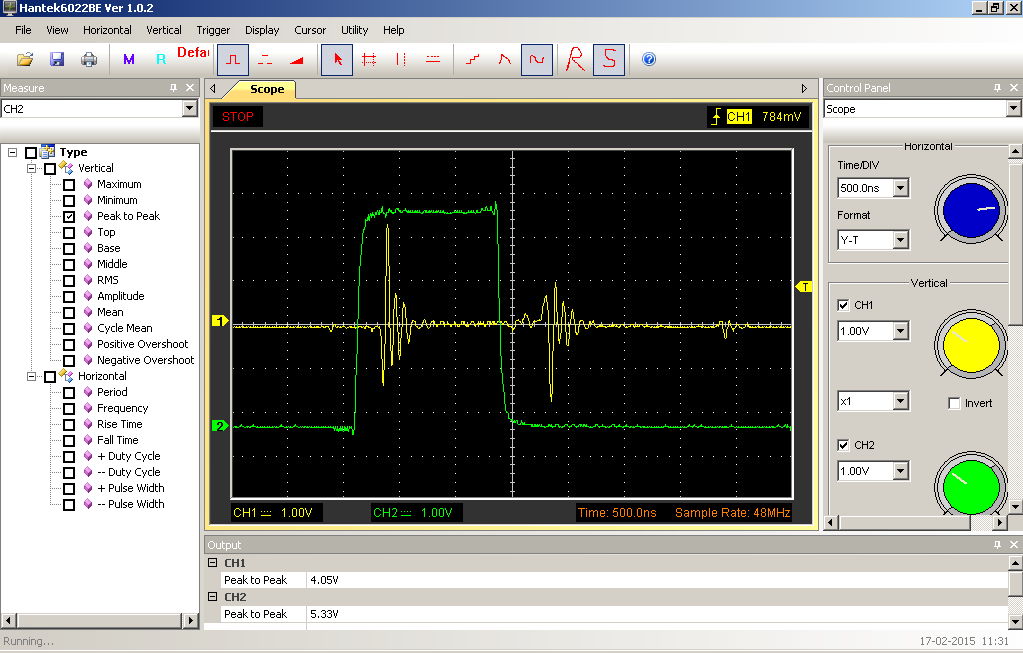
Task: Enable the Frequency measurement checkbox
Action: (x=69, y=408)
